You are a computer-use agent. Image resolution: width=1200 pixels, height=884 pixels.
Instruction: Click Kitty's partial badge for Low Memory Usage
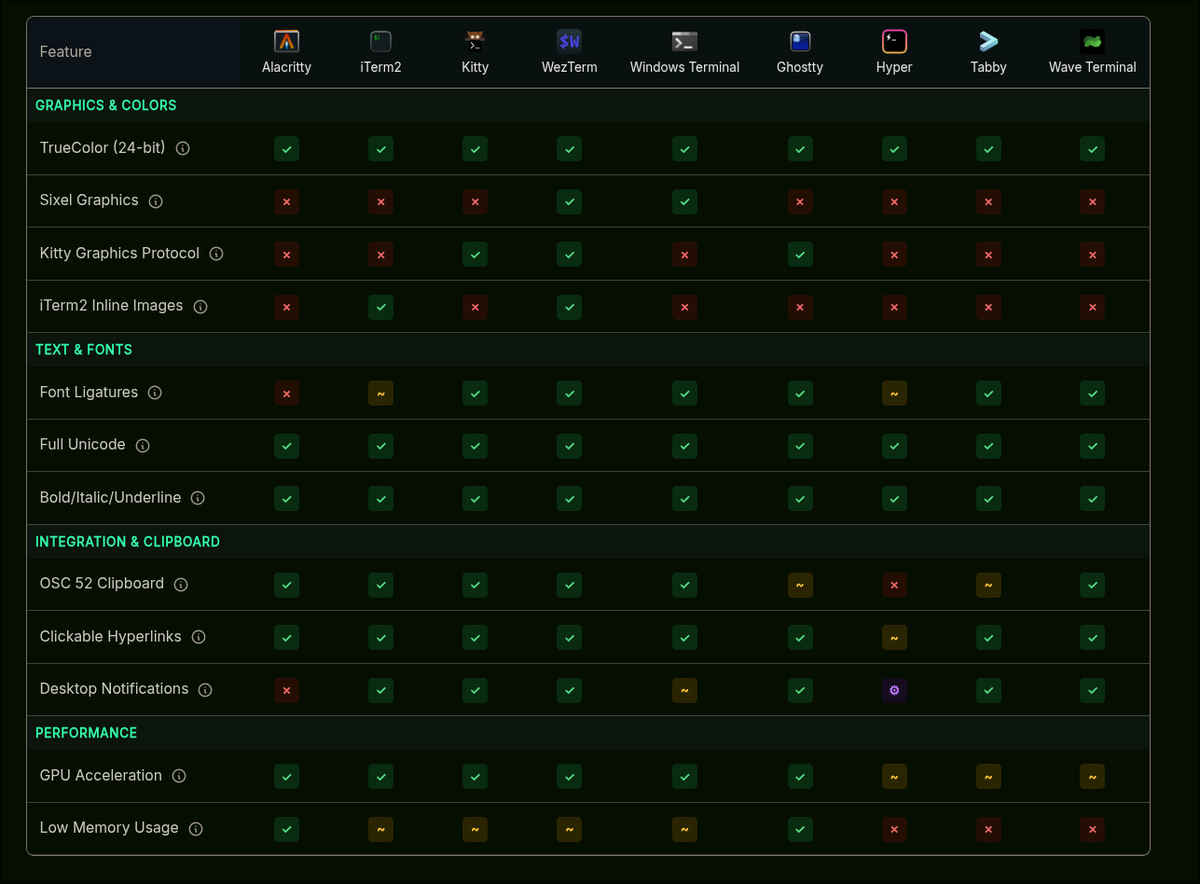475,829
